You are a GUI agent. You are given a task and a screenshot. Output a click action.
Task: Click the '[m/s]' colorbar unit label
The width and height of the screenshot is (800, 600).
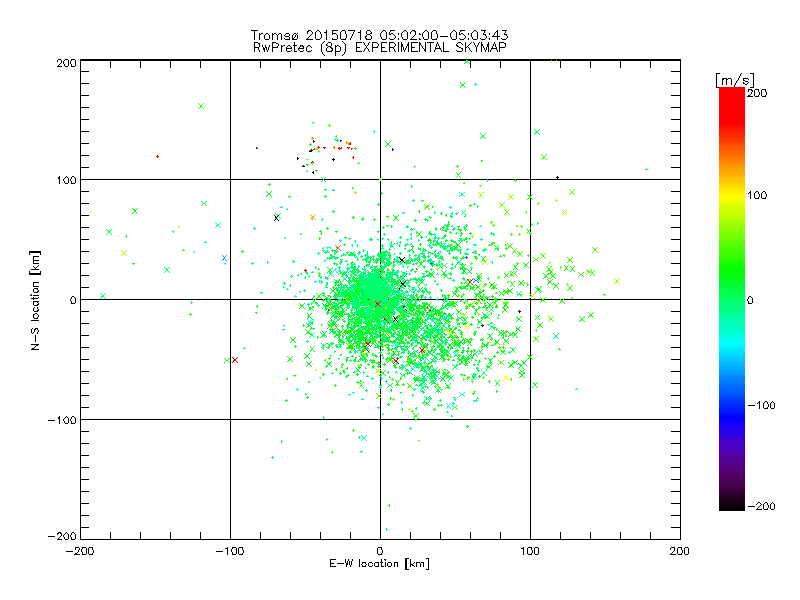734,80
